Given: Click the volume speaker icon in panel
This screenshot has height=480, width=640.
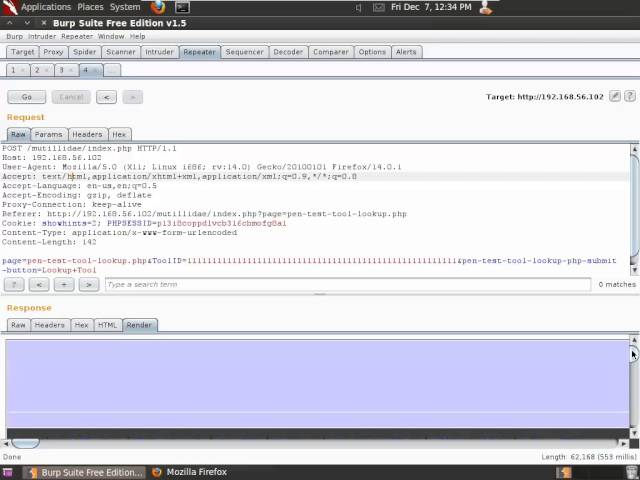Looking at the screenshot, I should 358,7.
